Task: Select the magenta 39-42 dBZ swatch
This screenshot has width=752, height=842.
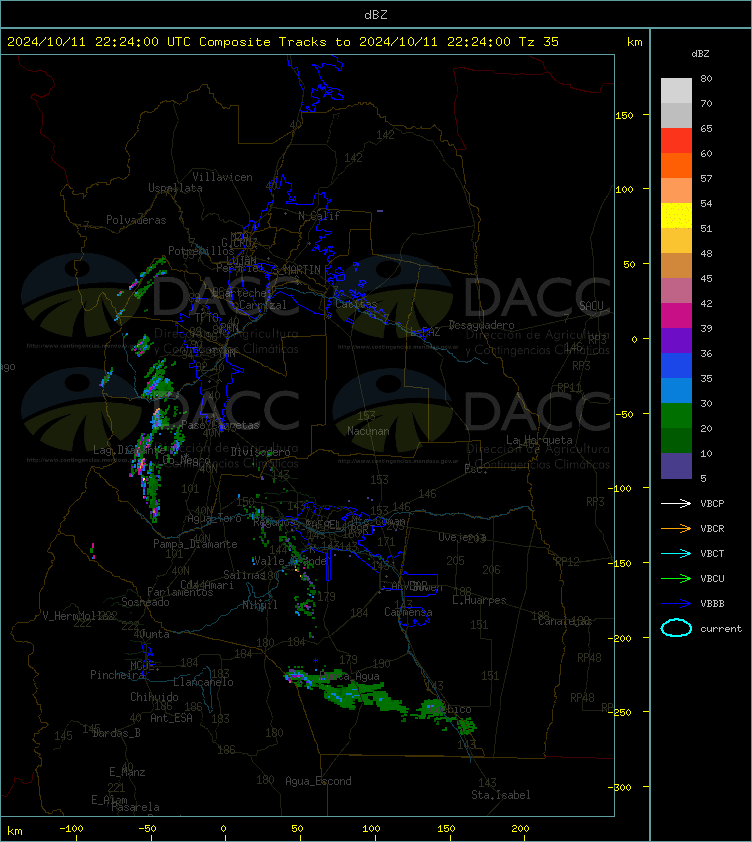Action: click(x=676, y=315)
